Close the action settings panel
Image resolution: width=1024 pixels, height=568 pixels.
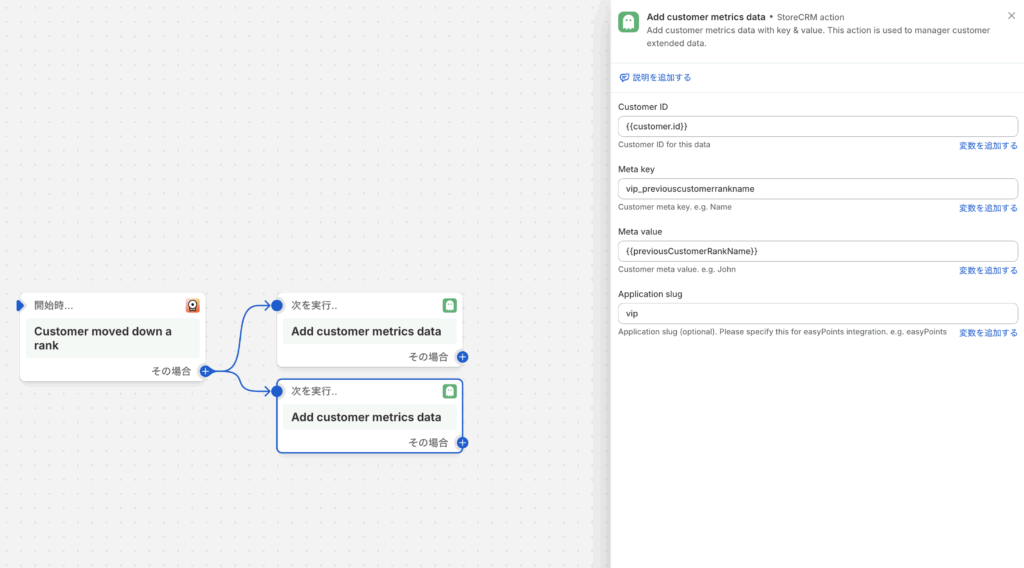coord(1011,16)
